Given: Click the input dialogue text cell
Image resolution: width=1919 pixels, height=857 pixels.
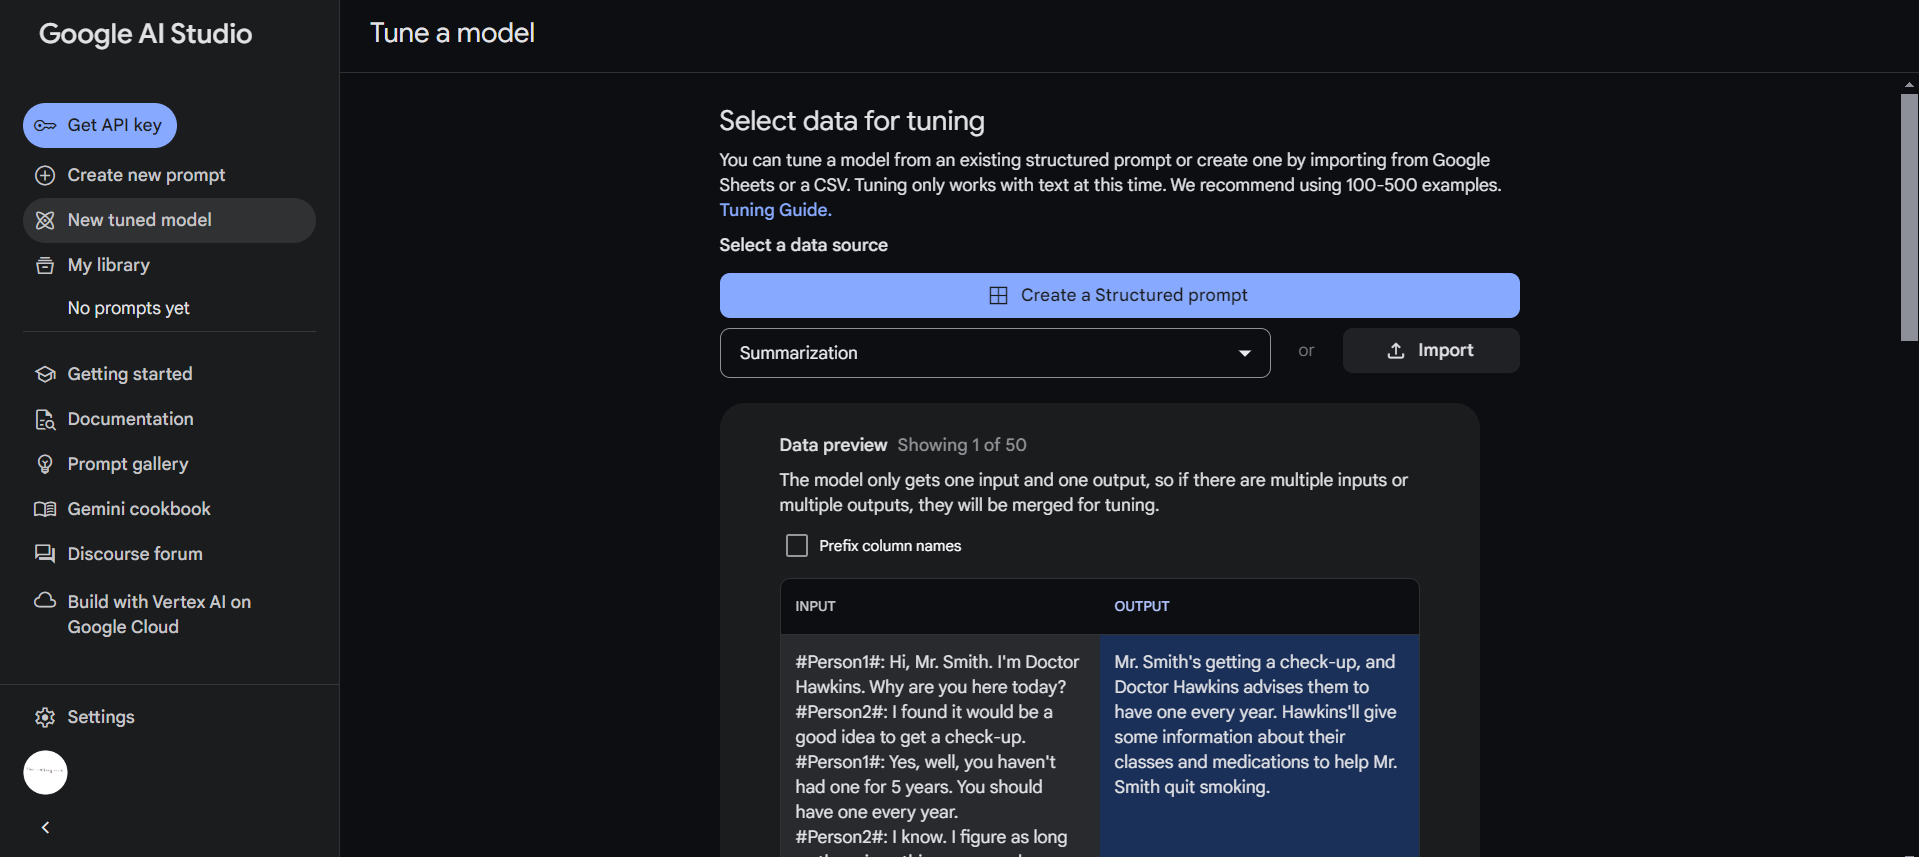Looking at the screenshot, I should click(940, 746).
